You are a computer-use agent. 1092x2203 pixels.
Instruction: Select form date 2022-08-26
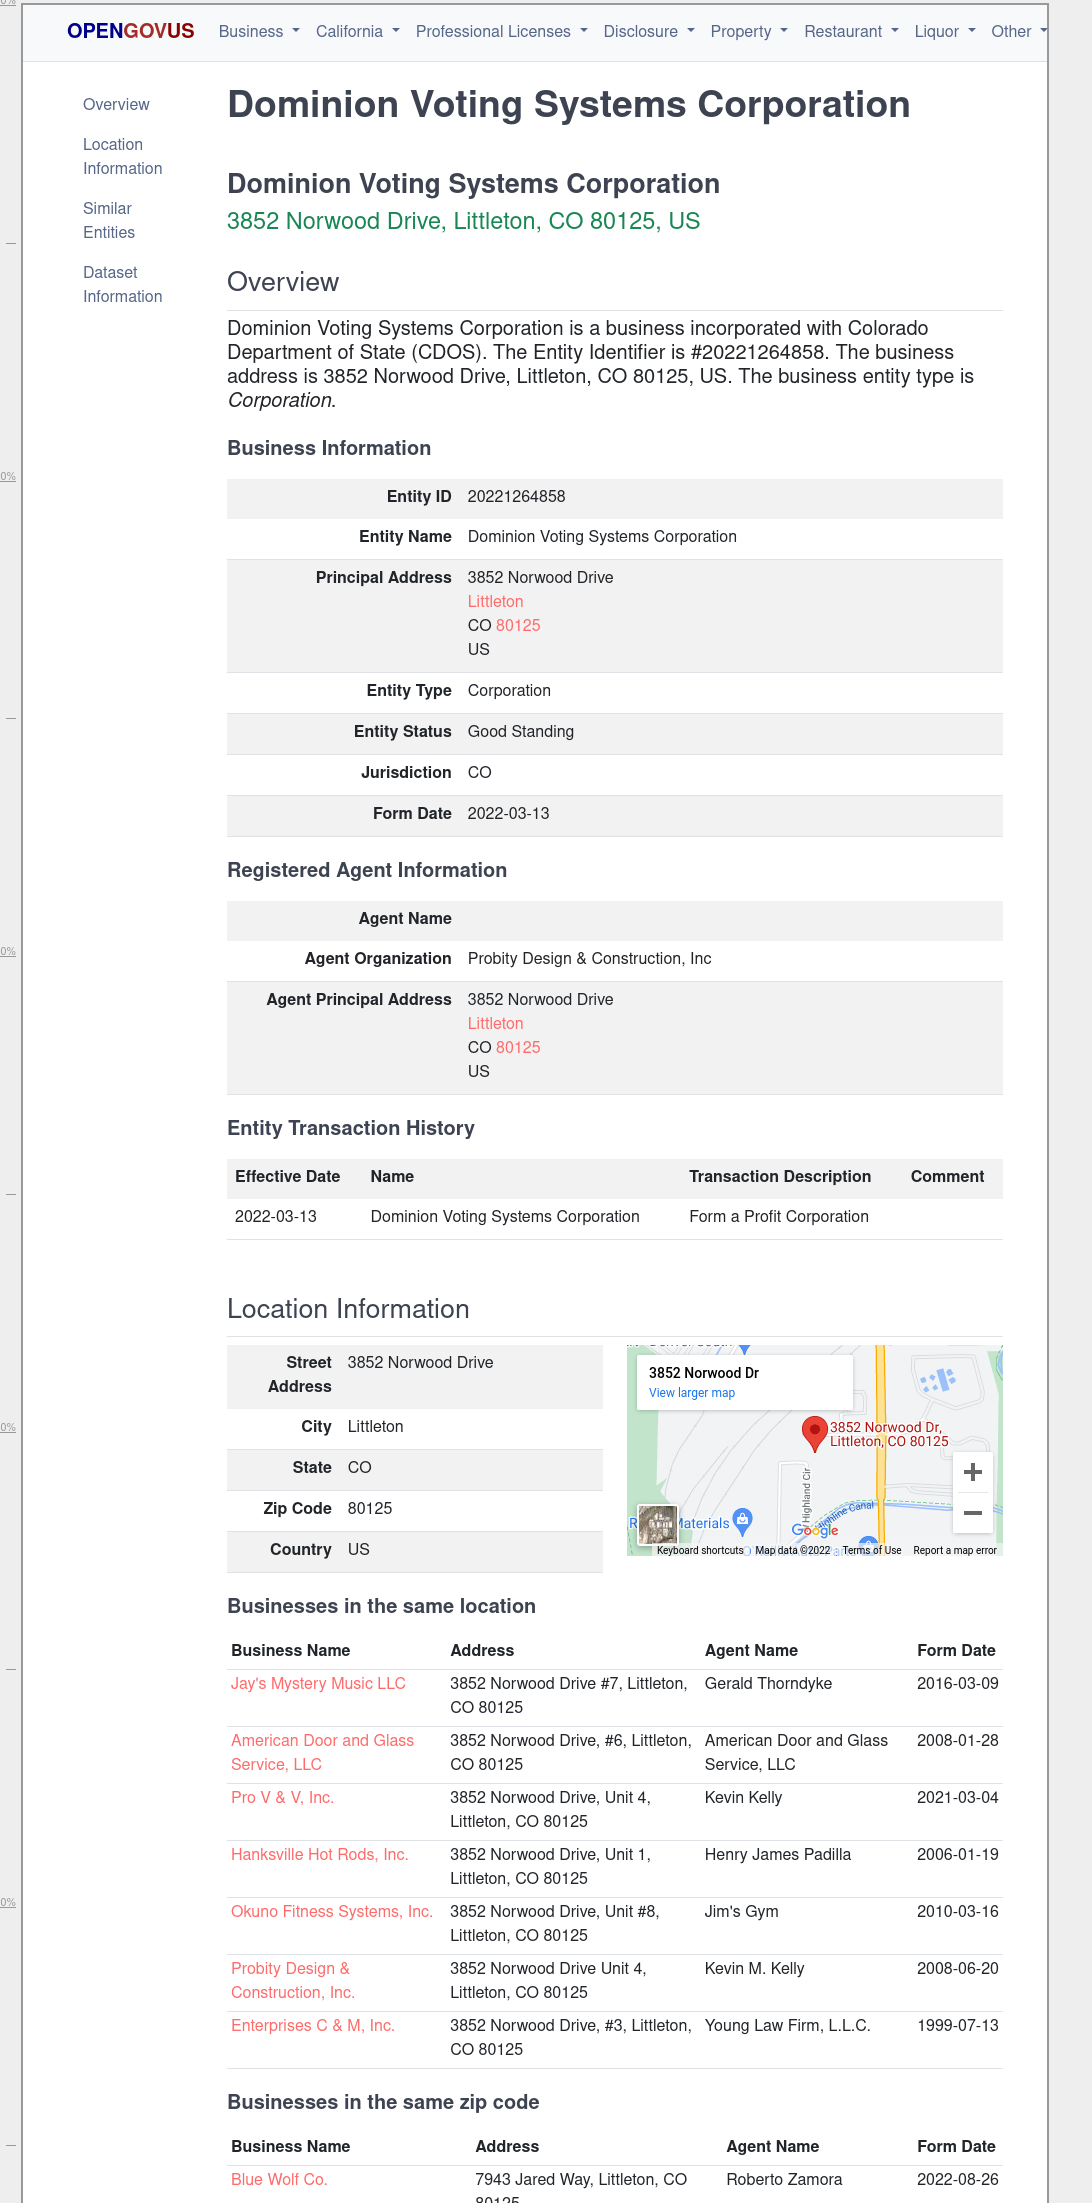(x=958, y=2180)
